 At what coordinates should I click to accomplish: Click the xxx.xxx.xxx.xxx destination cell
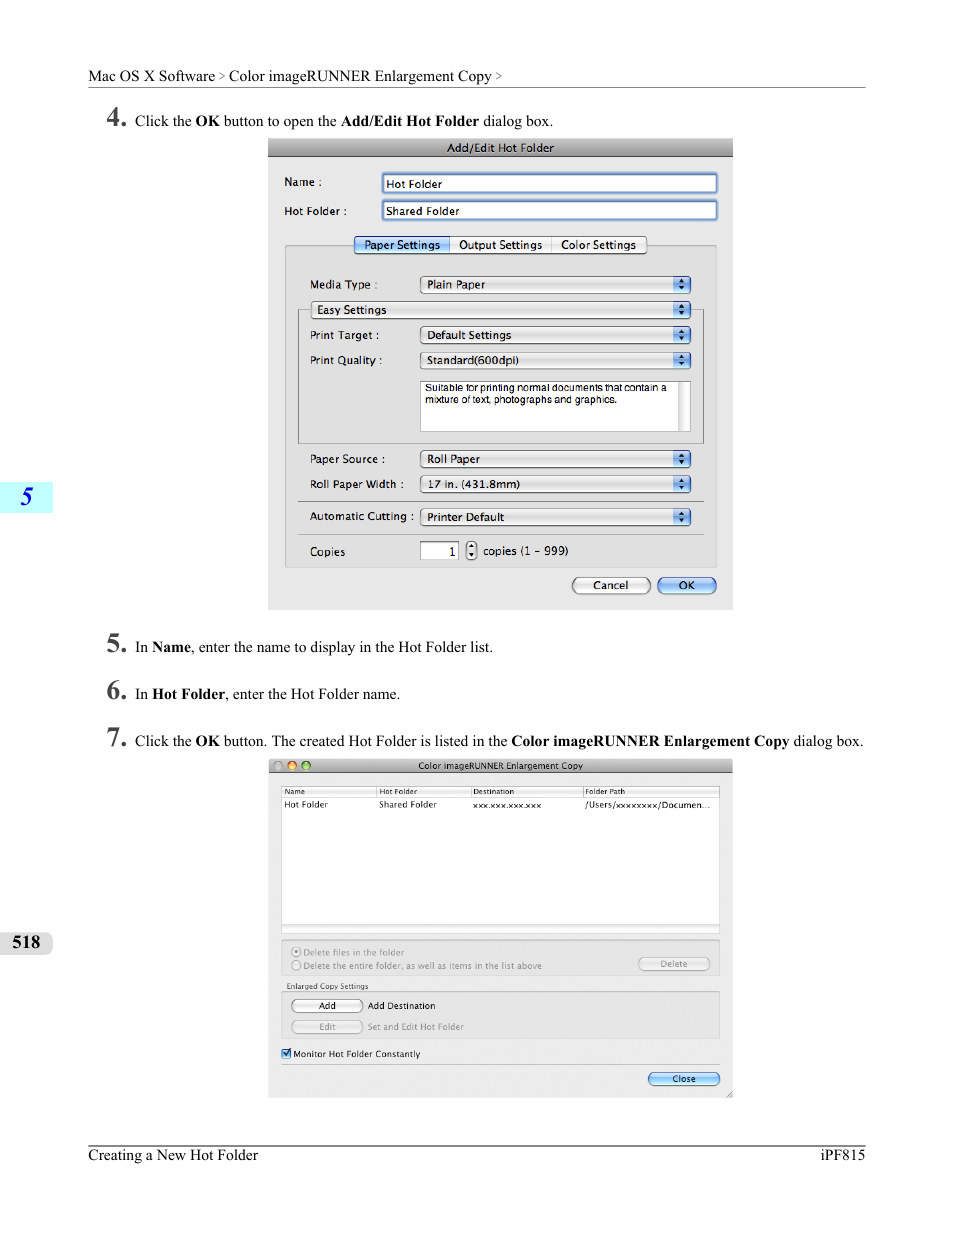(x=507, y=805)
